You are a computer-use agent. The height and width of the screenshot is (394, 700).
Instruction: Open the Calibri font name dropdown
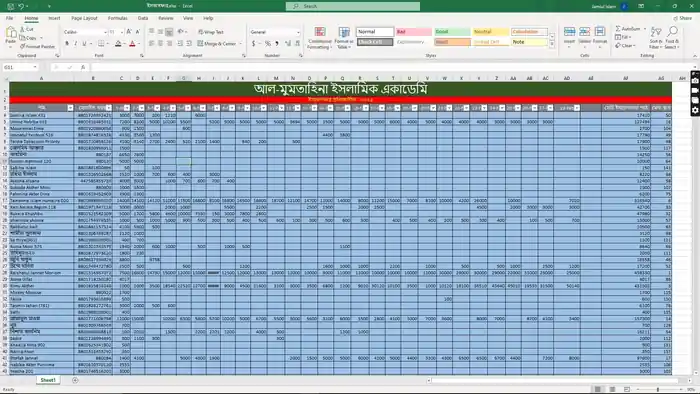coord(105,32)
